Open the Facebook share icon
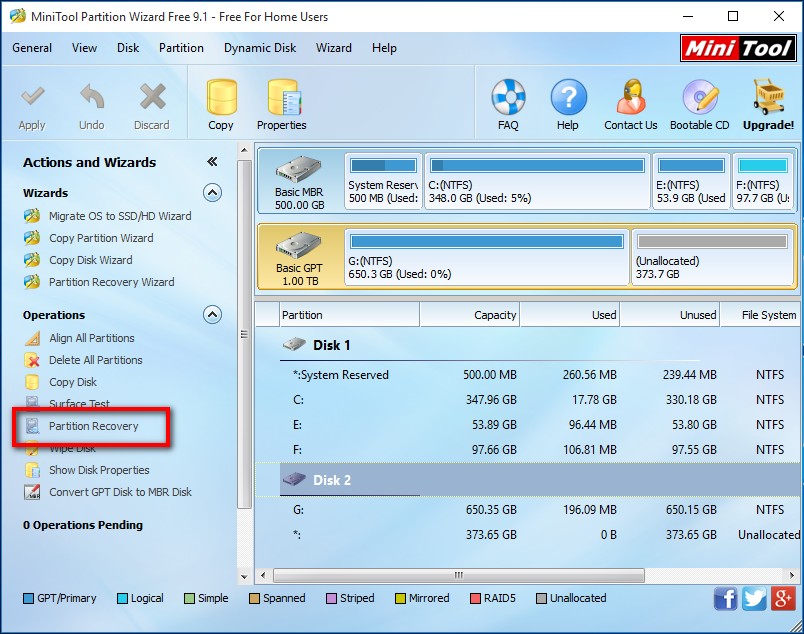 coord(725,598)
